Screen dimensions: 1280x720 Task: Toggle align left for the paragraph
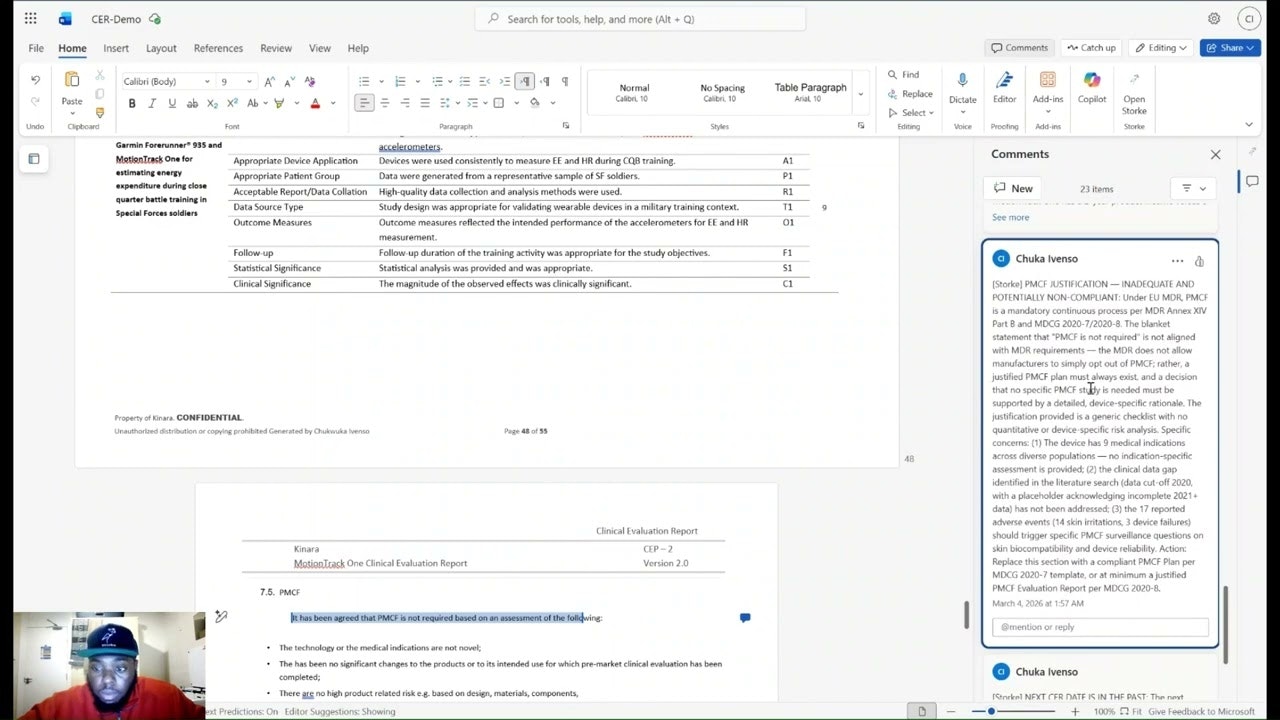364,103
